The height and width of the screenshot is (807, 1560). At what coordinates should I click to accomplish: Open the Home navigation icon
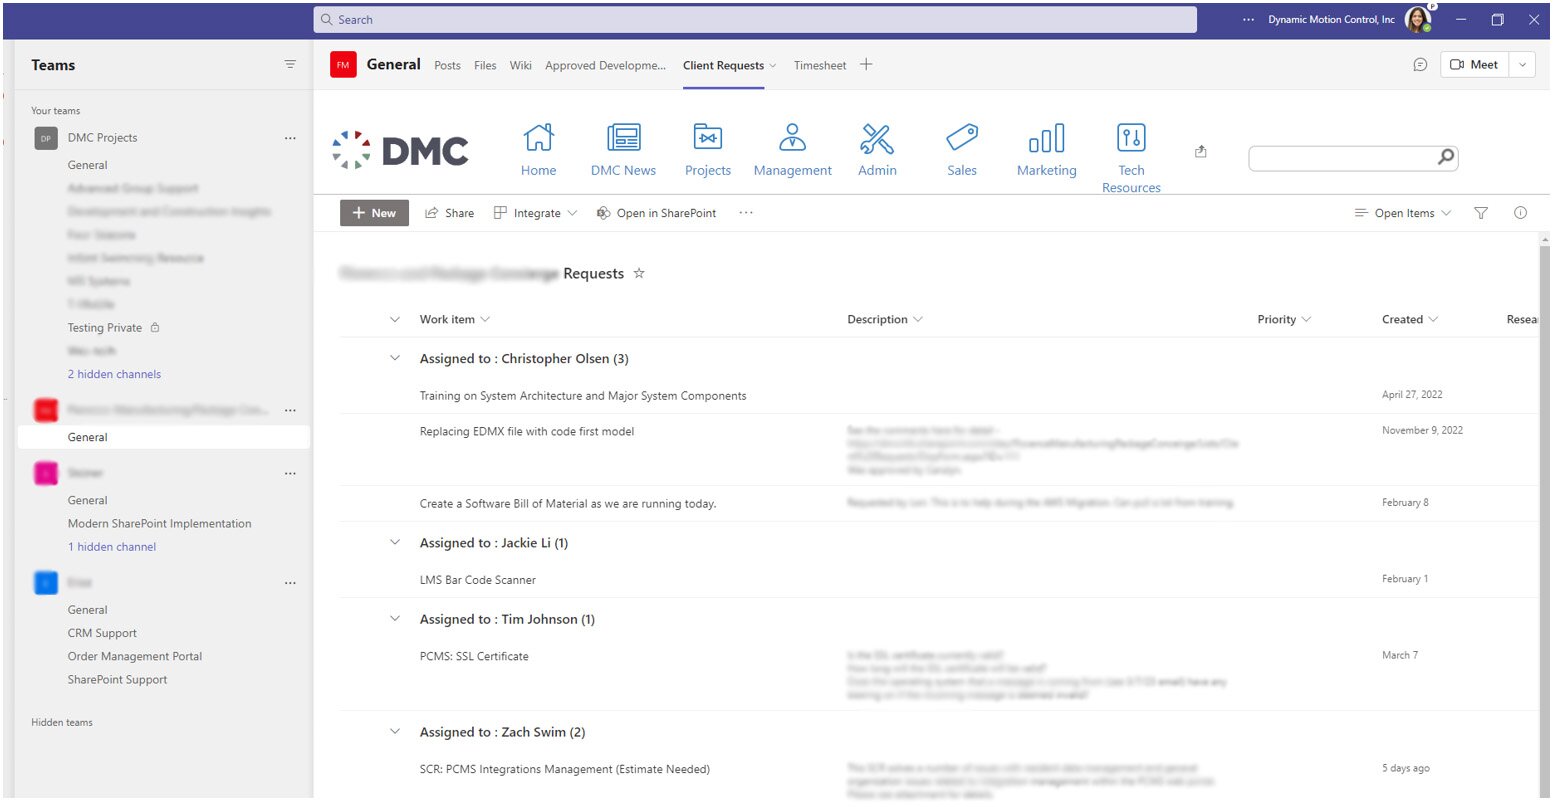[x=538, y=138]
